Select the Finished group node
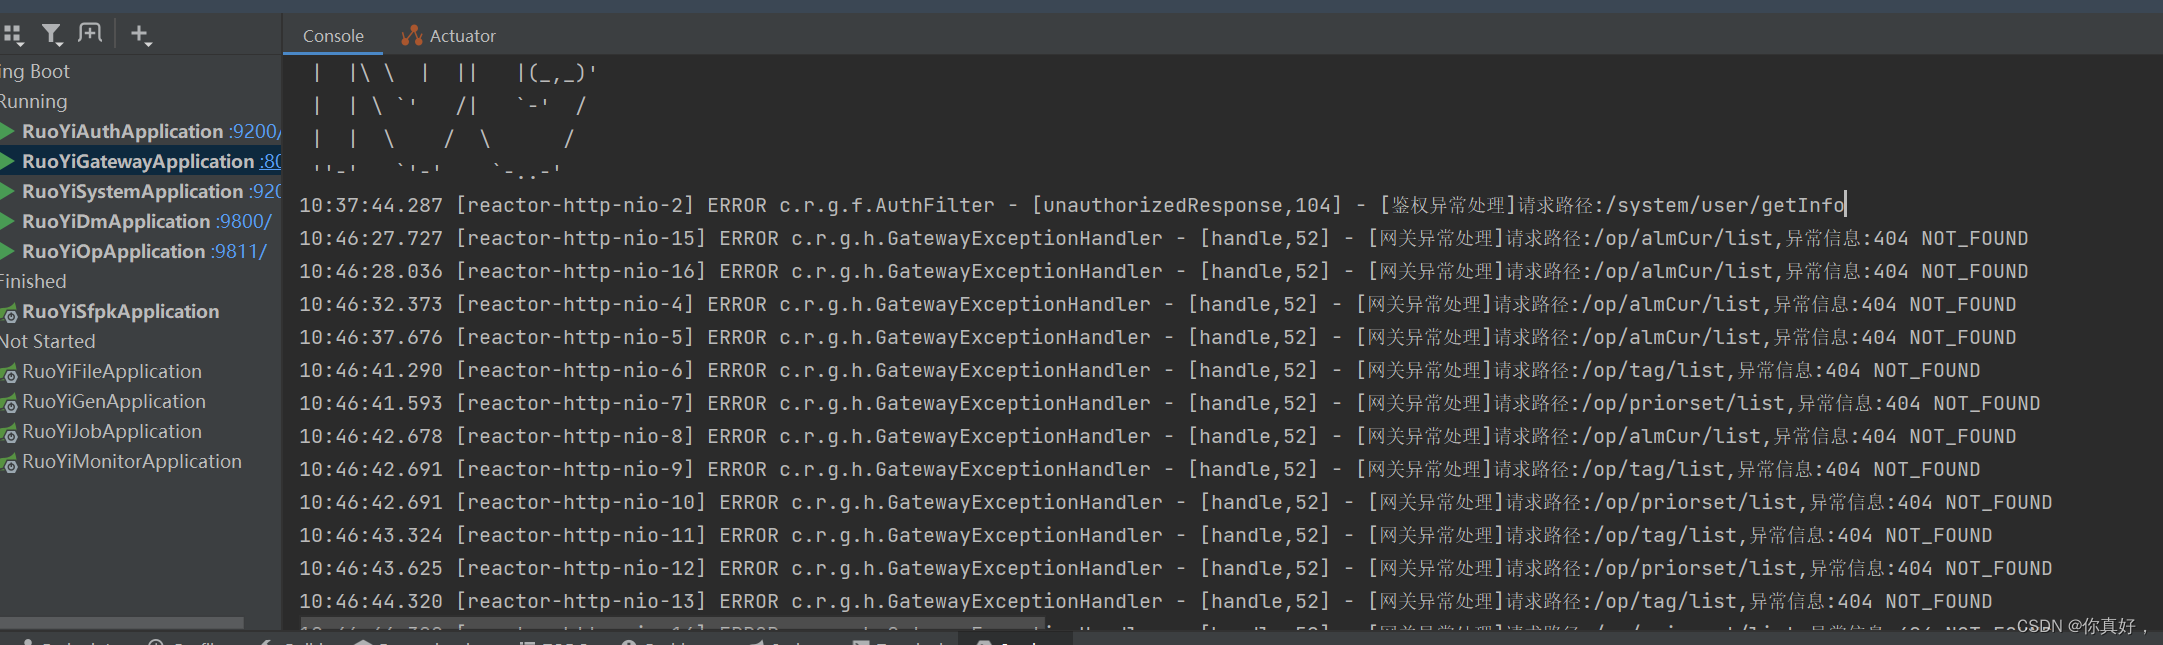 [x=33, y=281]
